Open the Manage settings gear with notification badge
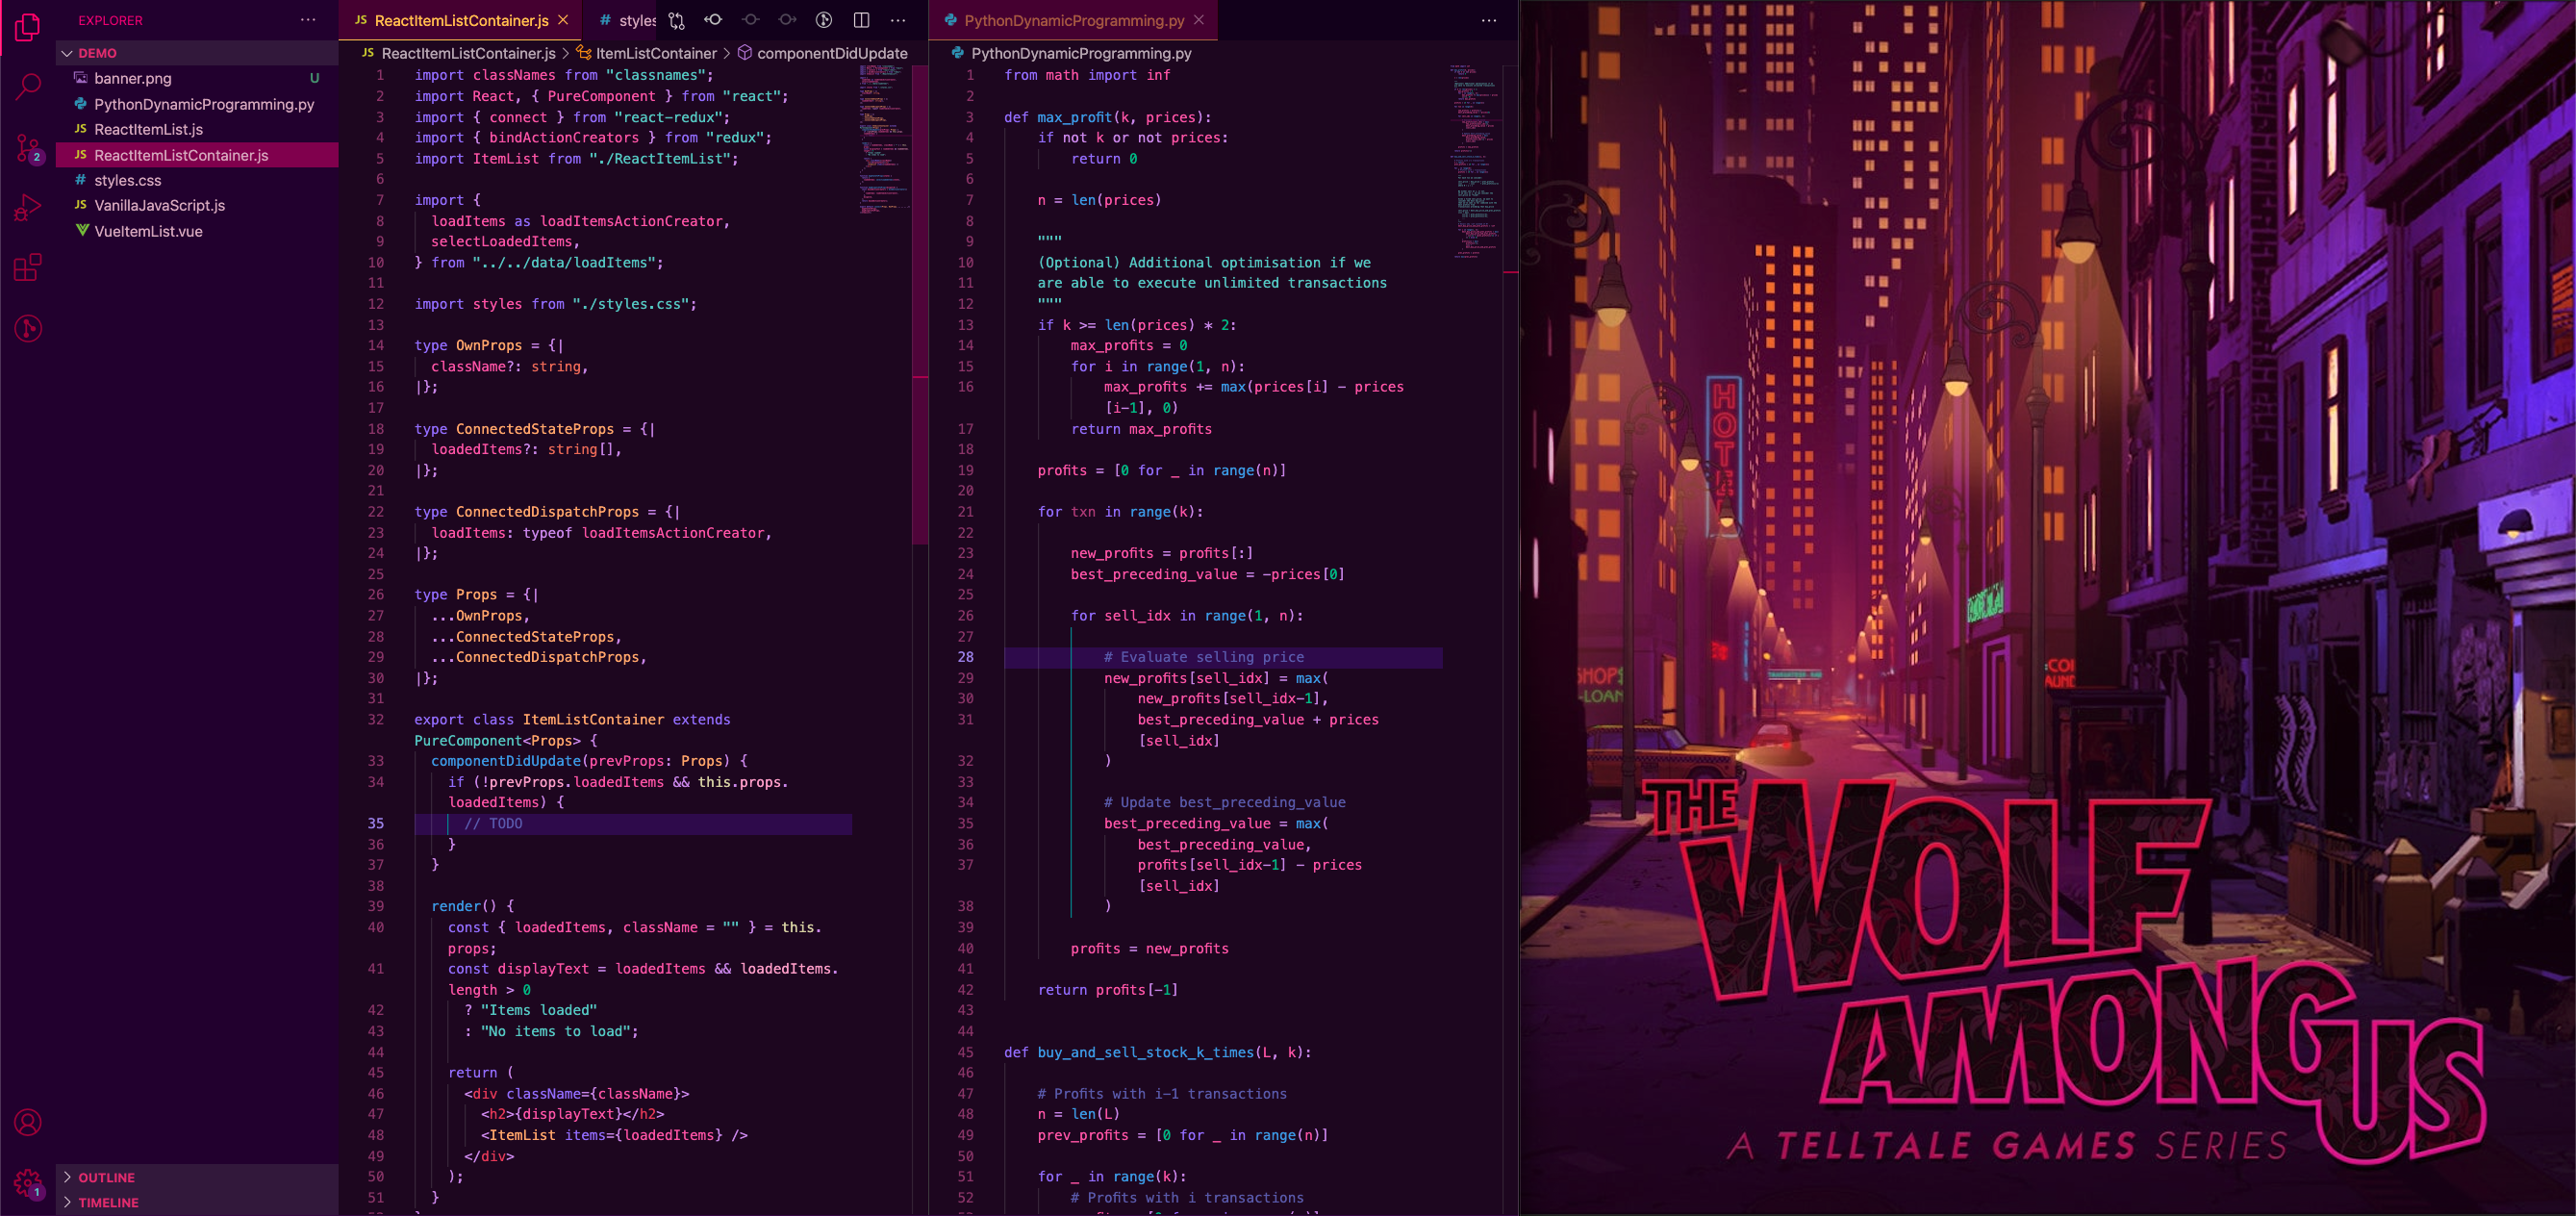This screenshot has height=1216, width=2576. point(27,1183)
